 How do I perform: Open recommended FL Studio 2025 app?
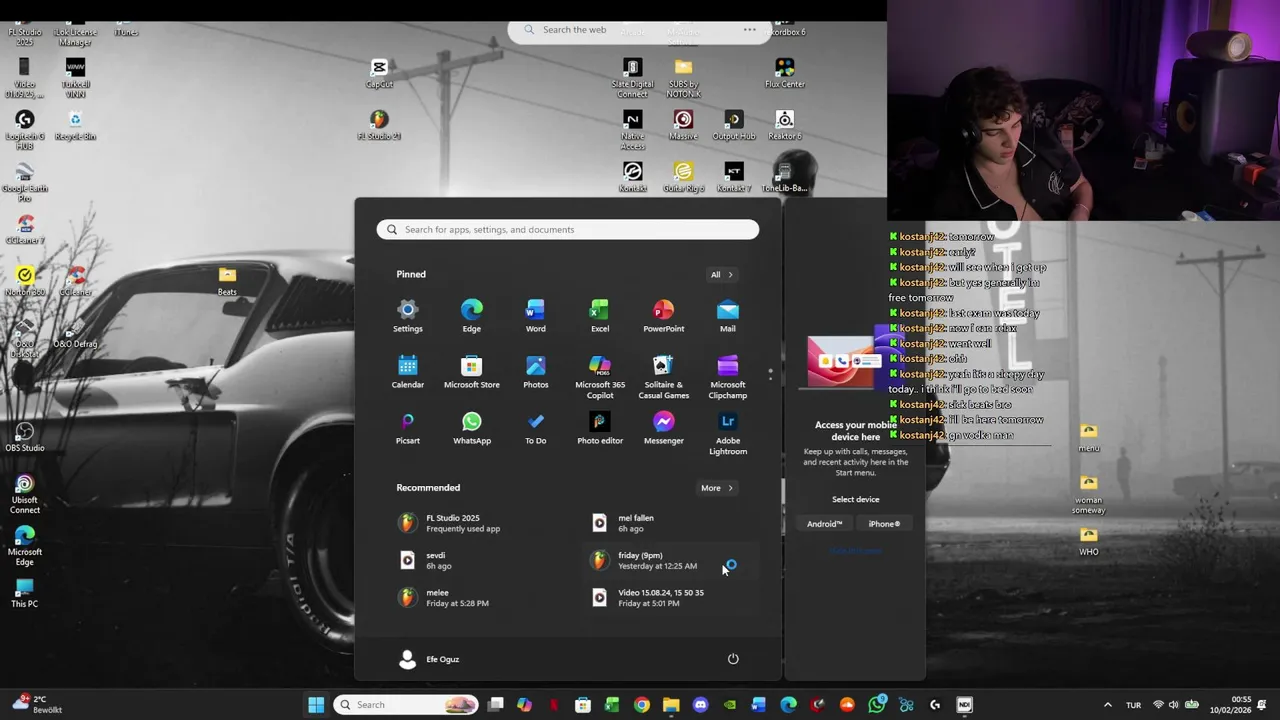[x=471, y=523]
